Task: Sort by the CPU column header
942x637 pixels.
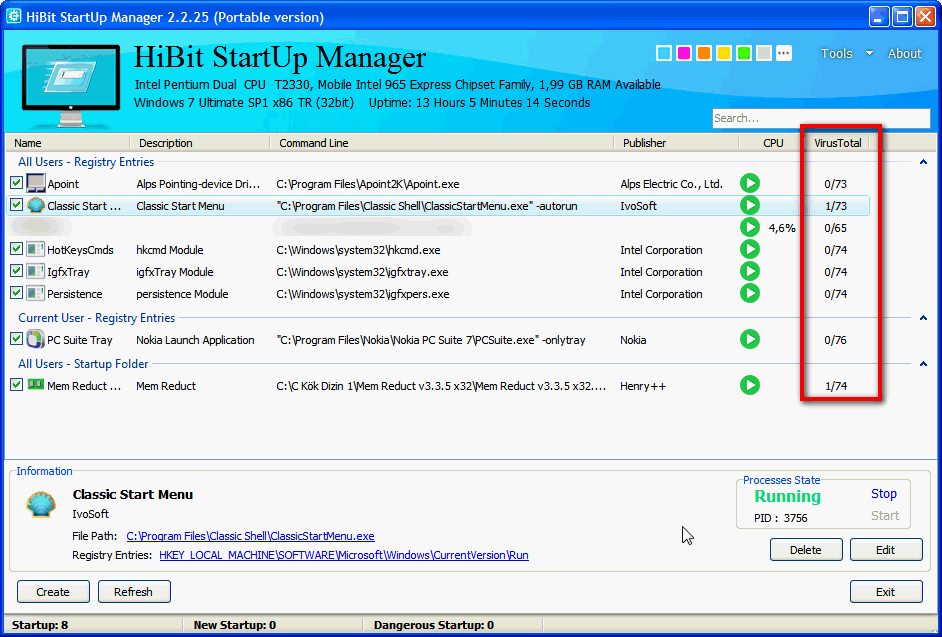Action: [x=772, y=143]
